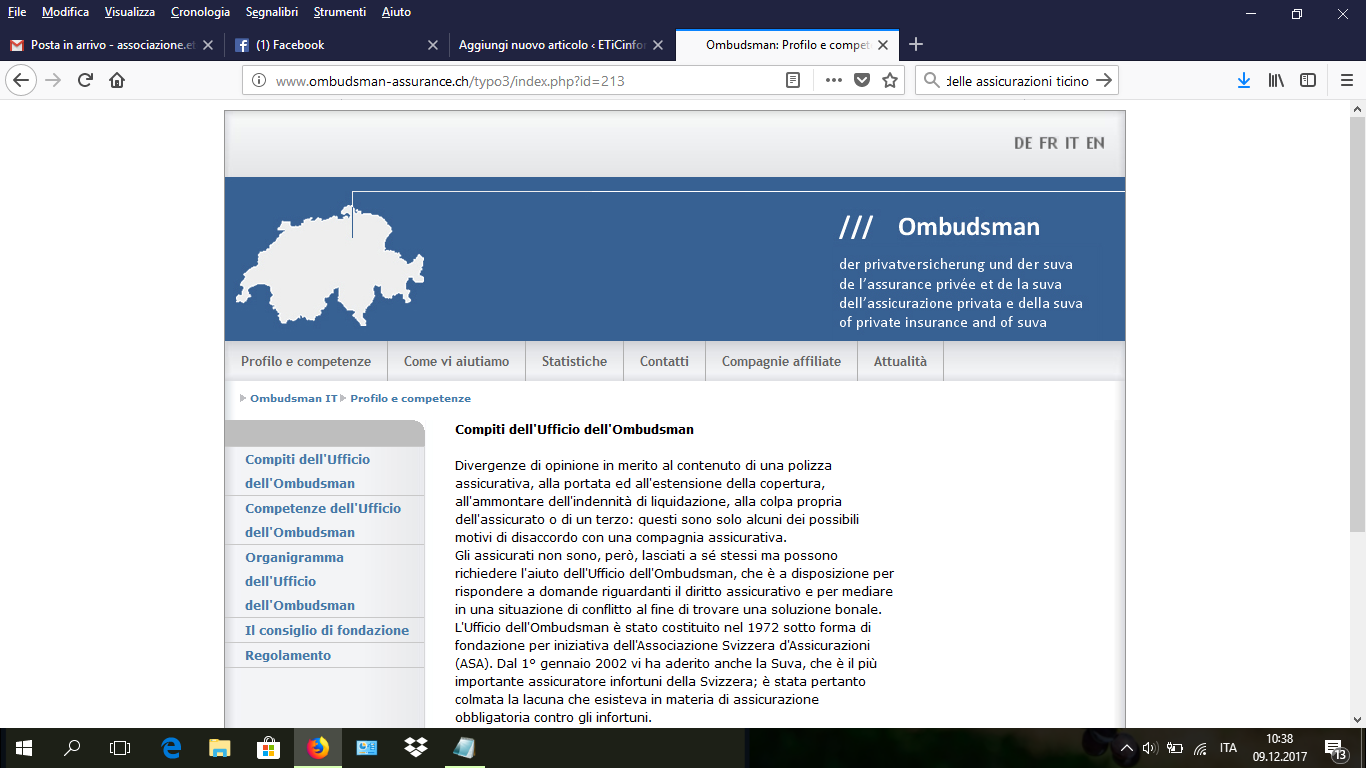Click the URL address bar field

pyautogui.click(x=525, y=81)
